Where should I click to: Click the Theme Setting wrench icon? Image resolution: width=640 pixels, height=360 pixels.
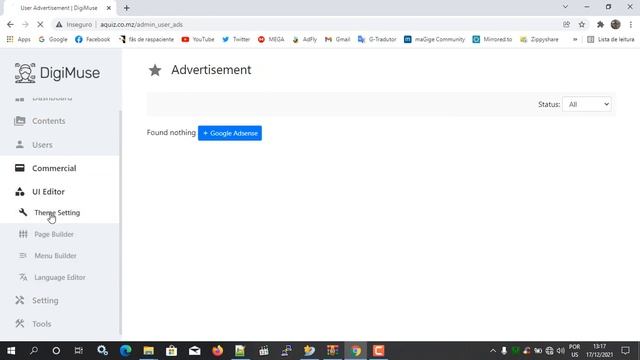click(23, 212)
